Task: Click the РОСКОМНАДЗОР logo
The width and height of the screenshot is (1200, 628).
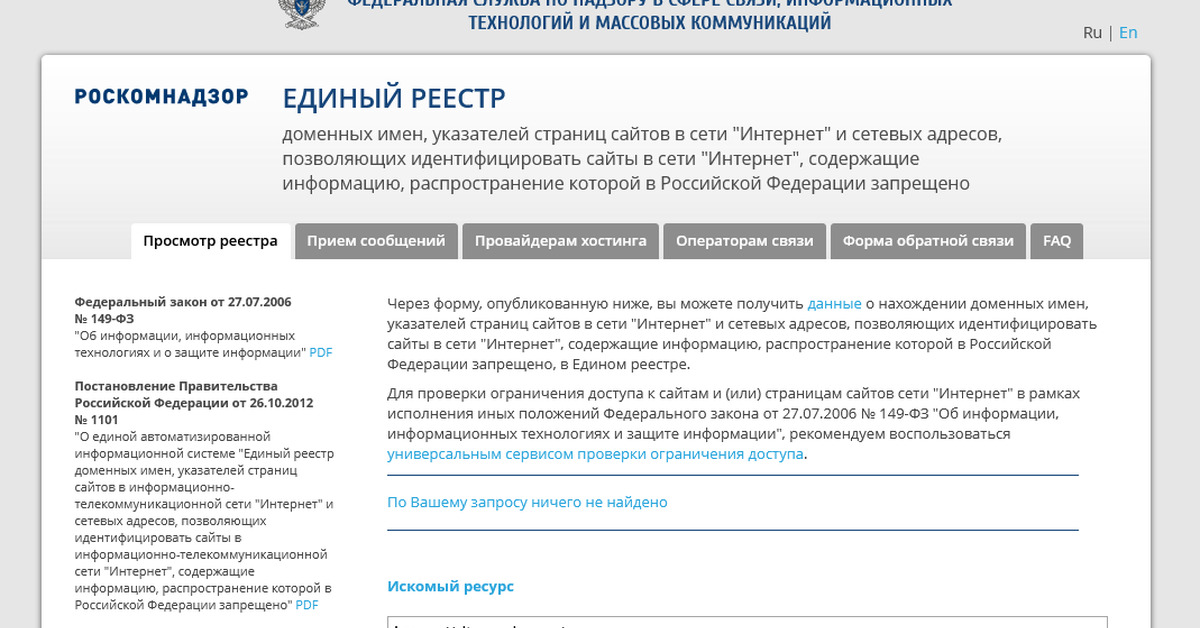Action: click(x=161, y=96)
